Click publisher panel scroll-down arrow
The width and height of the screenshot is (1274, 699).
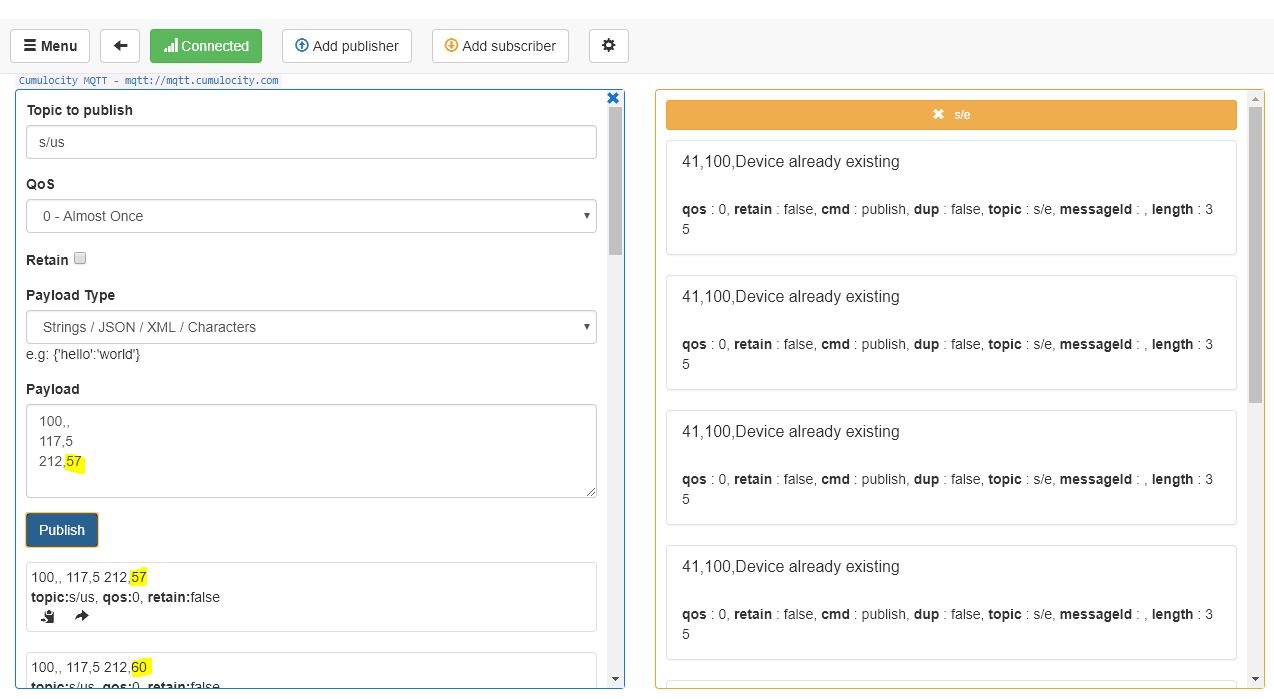(x=614, y=680)
